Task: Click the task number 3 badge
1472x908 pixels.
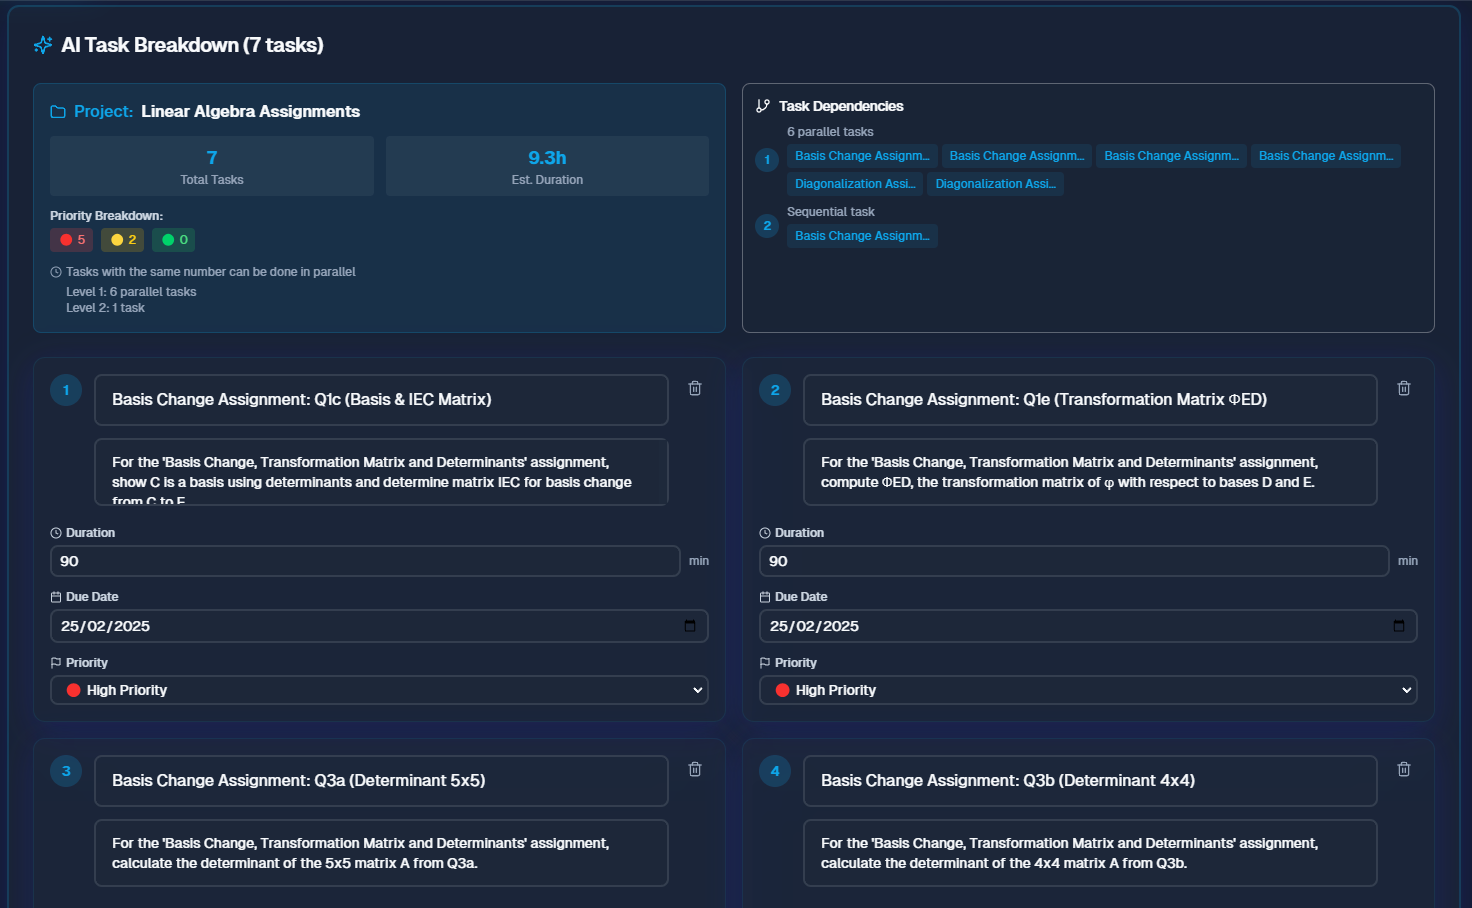Action: pos(66,771)
